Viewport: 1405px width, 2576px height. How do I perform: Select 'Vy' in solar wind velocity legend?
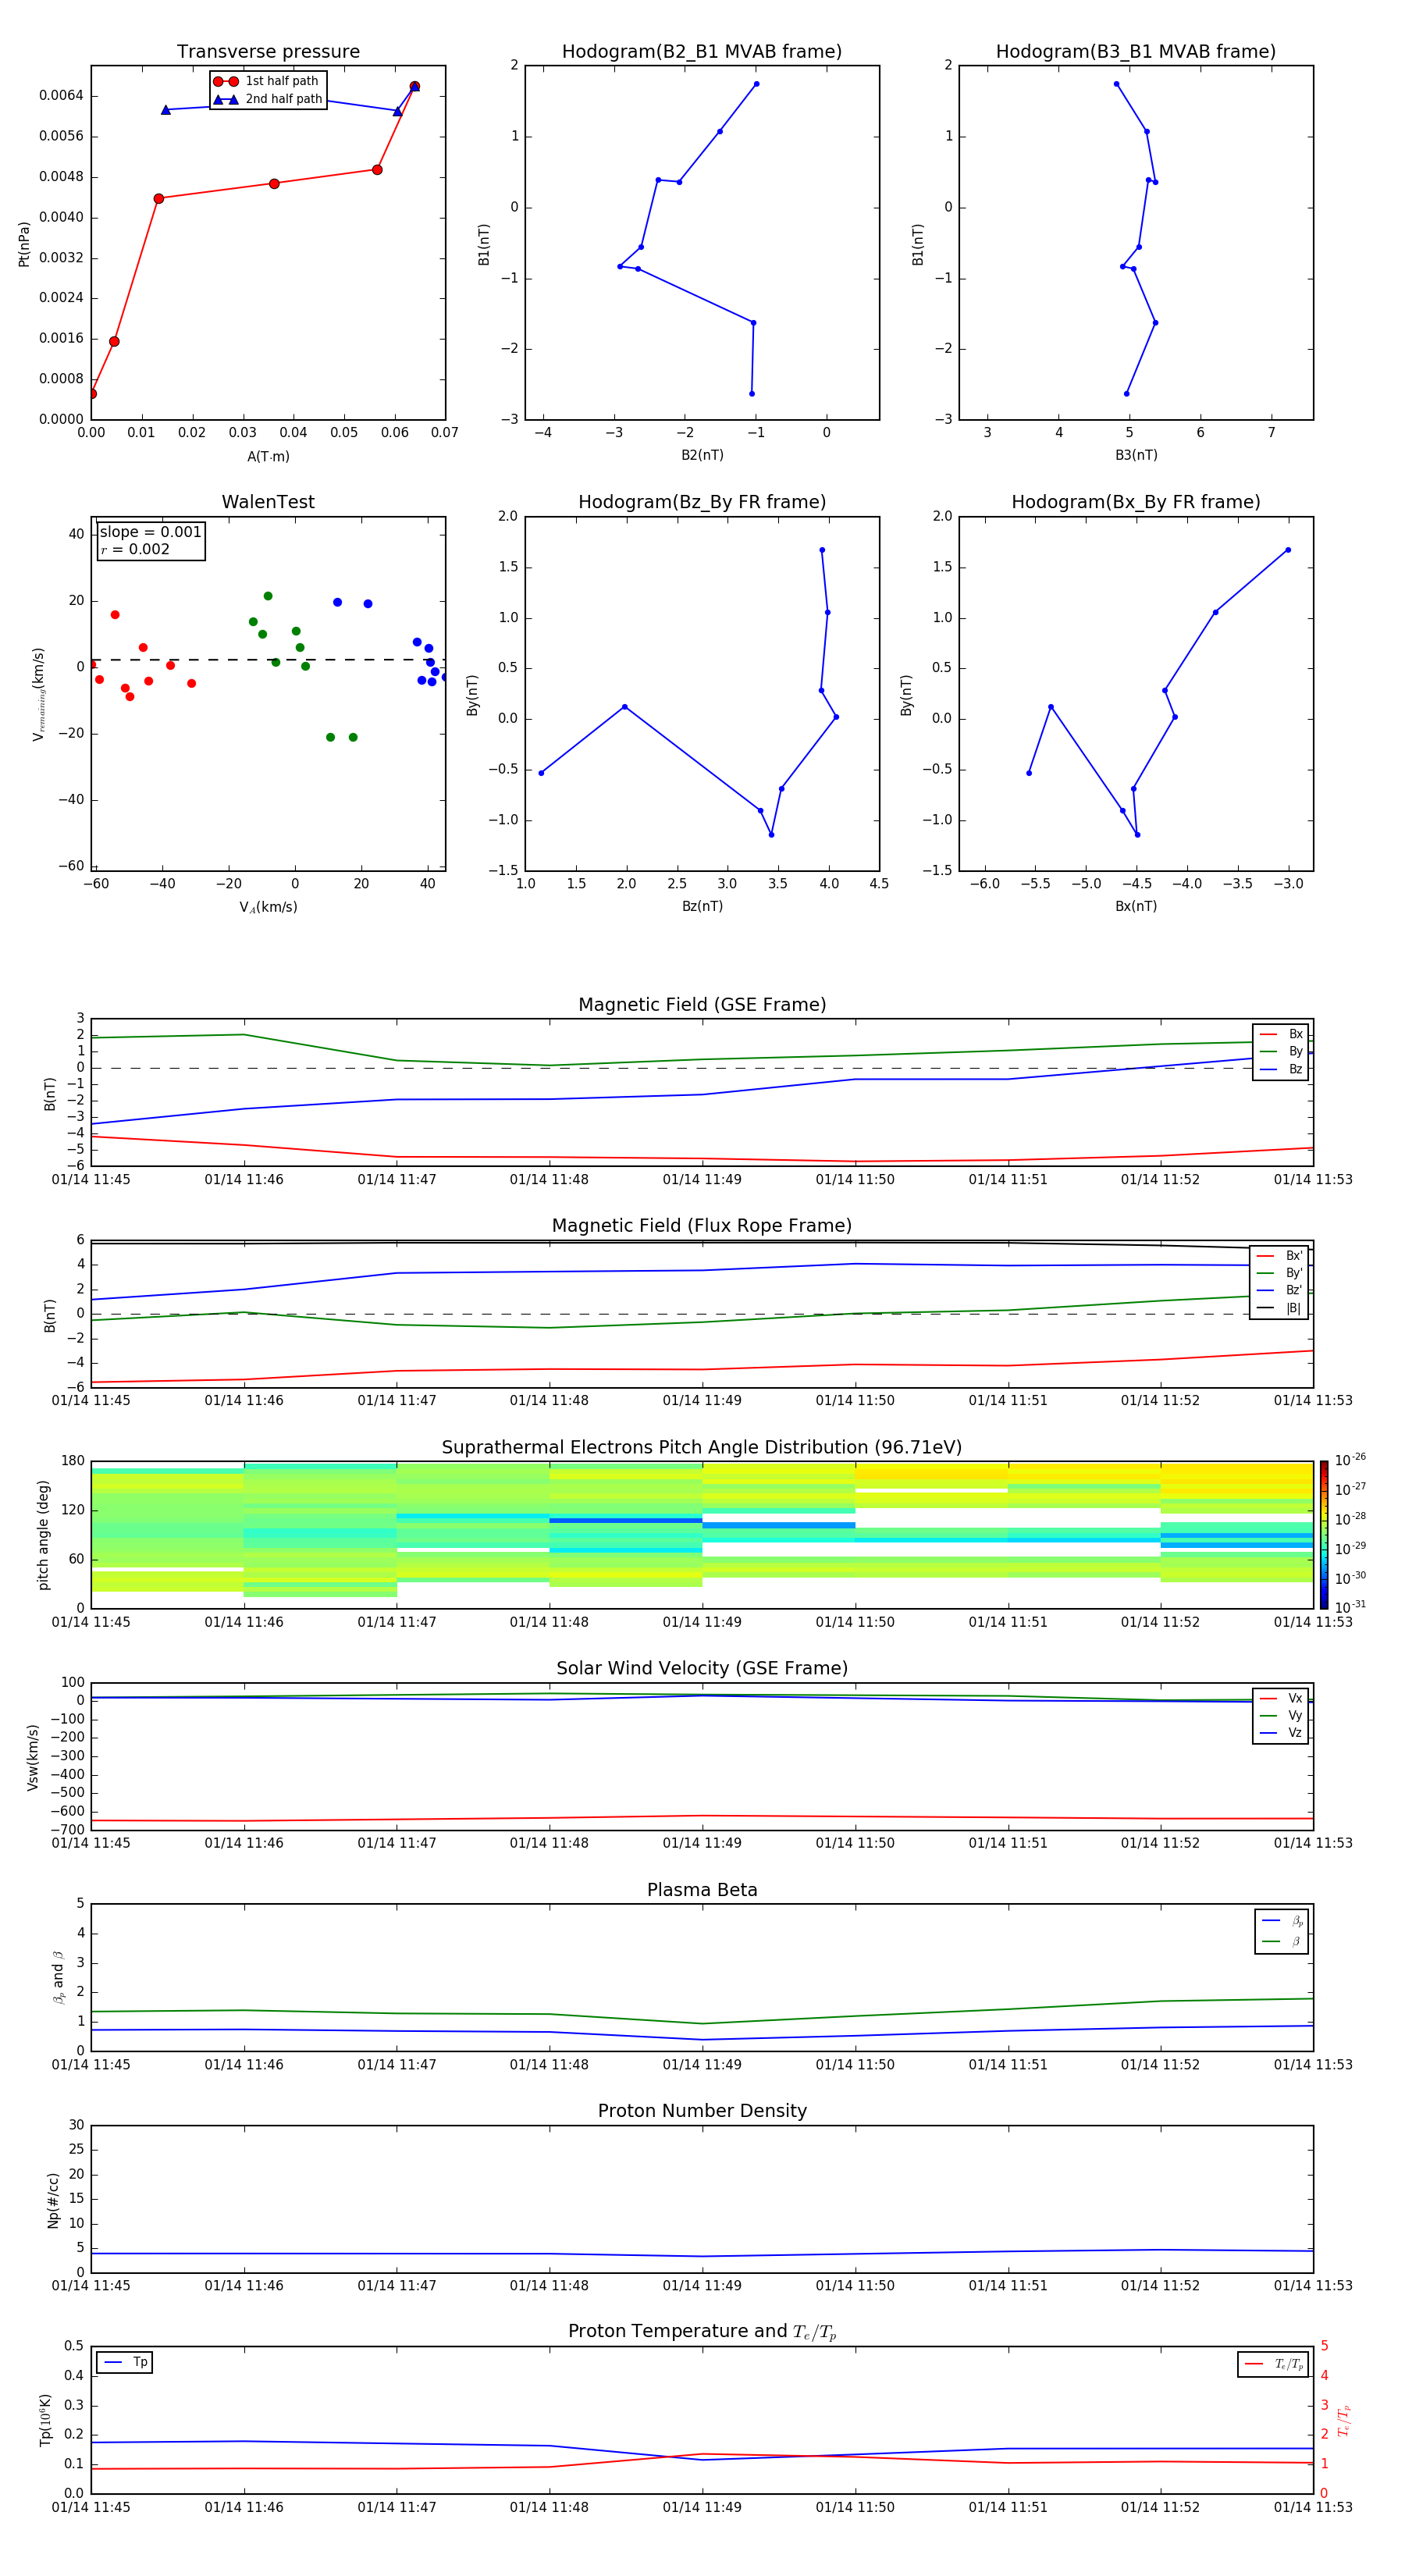(1281, 1715)
